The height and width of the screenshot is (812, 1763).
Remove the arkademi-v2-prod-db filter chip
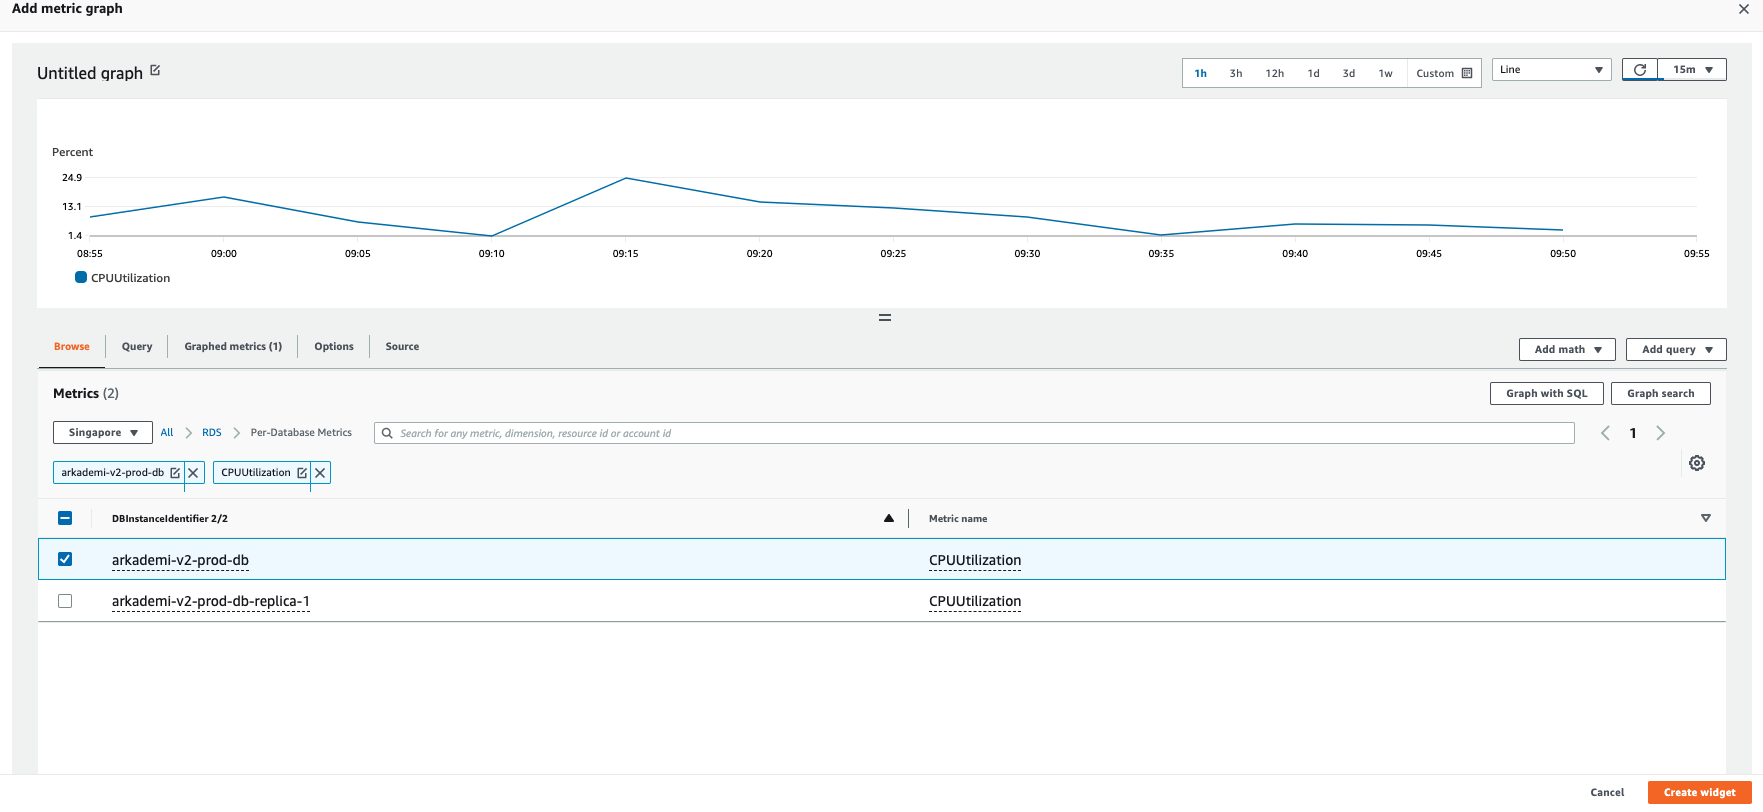pyautogui.click(x=194, y=473)
